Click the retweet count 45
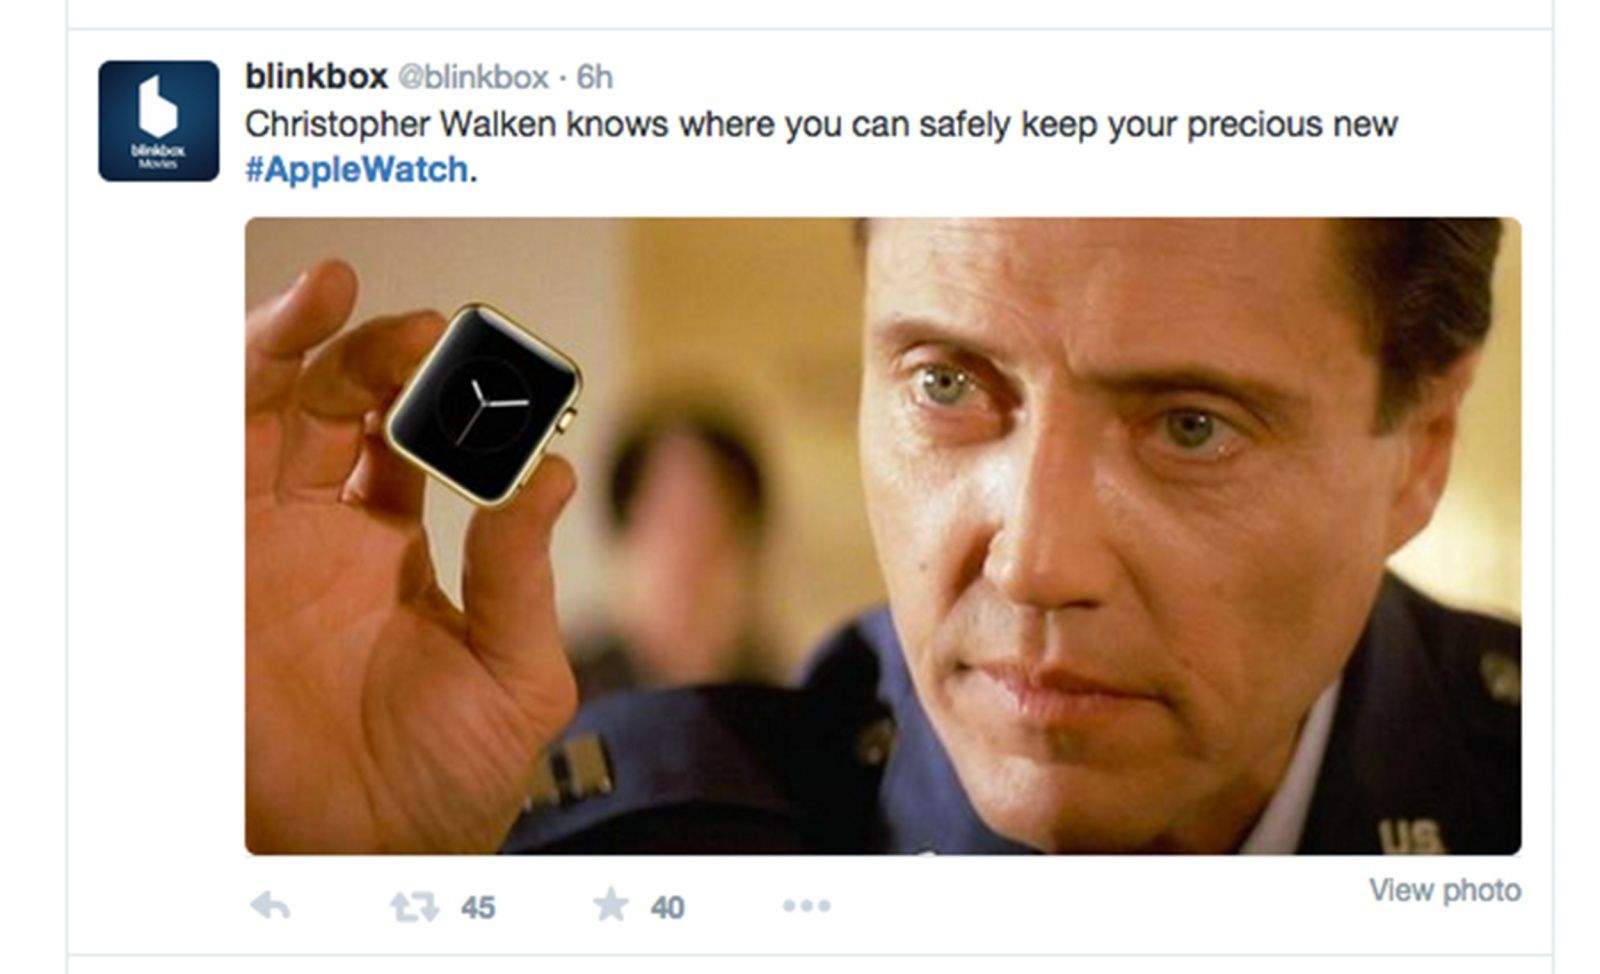The height and width of the screenshot is (974, 1600). (478, 907)
